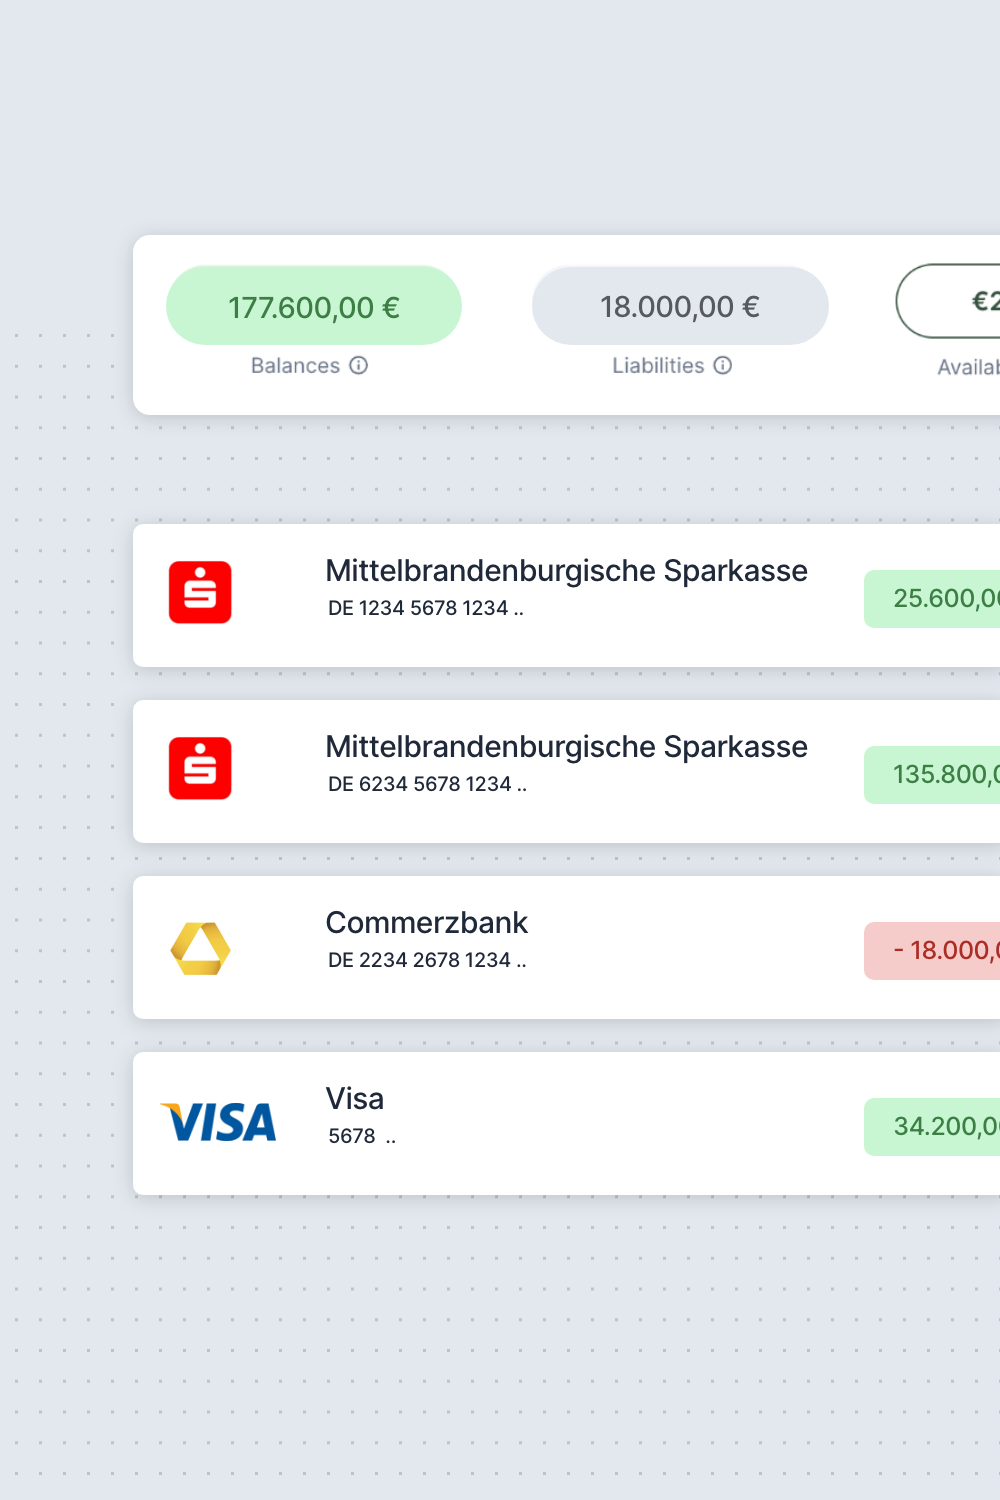This screenshot has width=1000, height=1500.
Task: Select the 18.000,00 € liabilities pill
Action: tap(680, 306)
